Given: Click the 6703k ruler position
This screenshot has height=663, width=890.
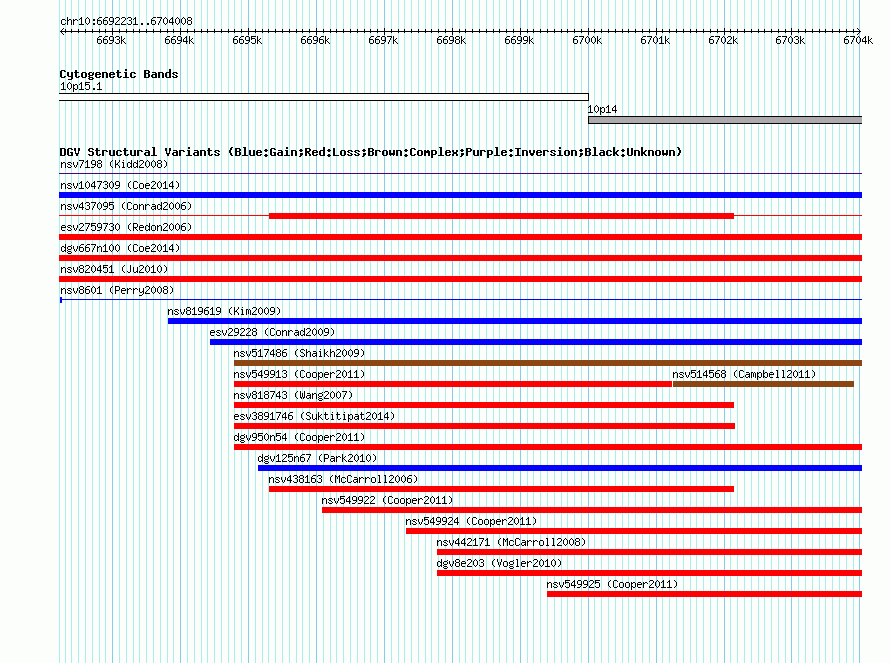Looking at the screenshot, I should [x=790, y=40].
